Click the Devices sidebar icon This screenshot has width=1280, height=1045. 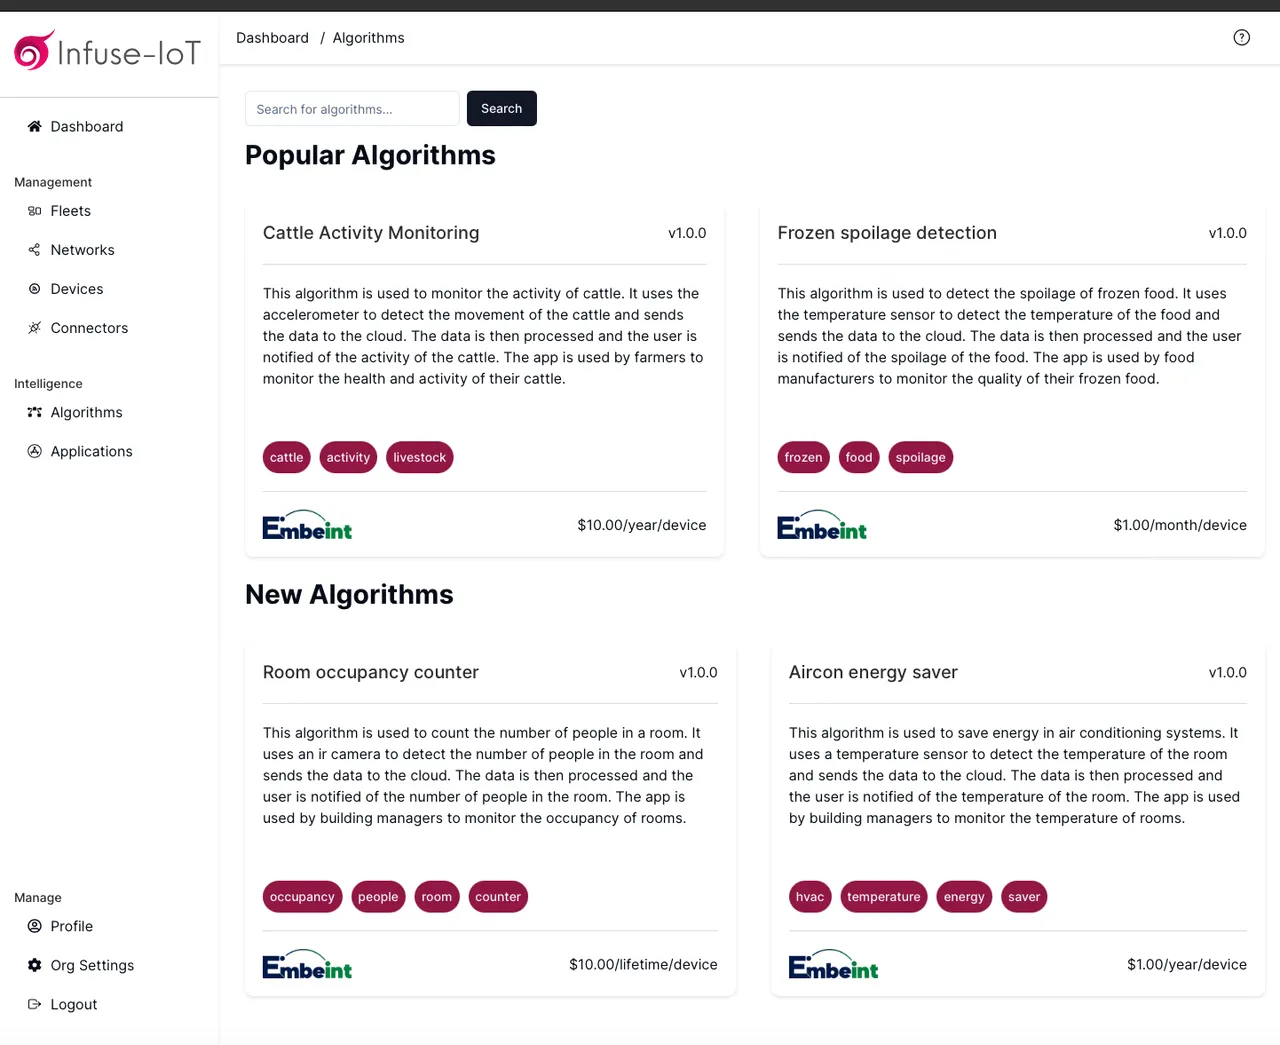point(34,289)
